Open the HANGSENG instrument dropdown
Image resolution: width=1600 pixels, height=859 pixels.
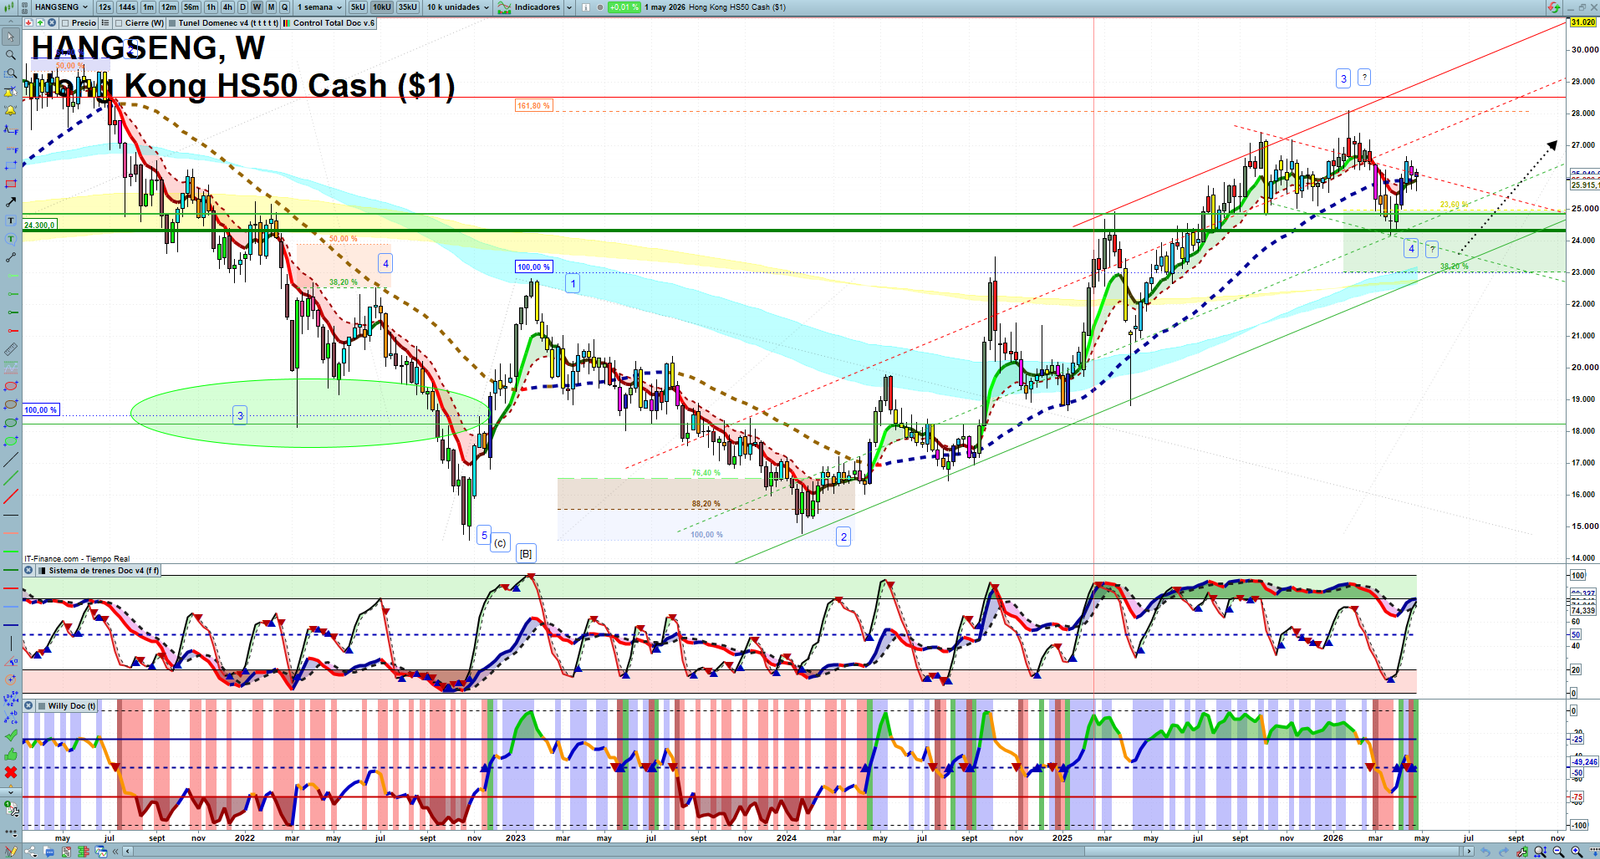(x=61, y=7)
